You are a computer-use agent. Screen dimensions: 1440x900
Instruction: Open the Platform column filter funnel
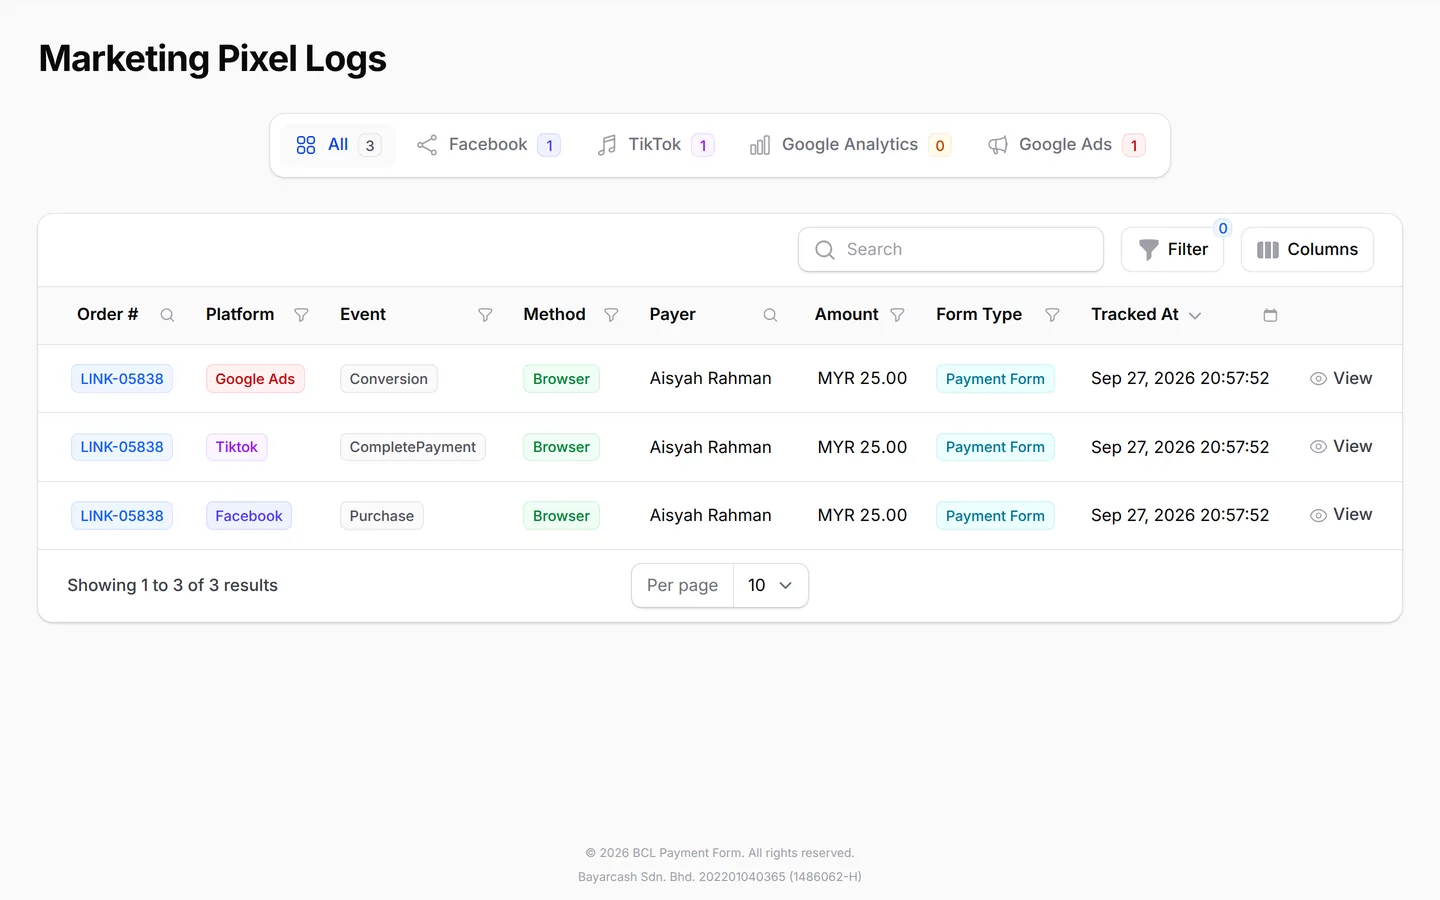pyautogui.click(x=301, y=315)
